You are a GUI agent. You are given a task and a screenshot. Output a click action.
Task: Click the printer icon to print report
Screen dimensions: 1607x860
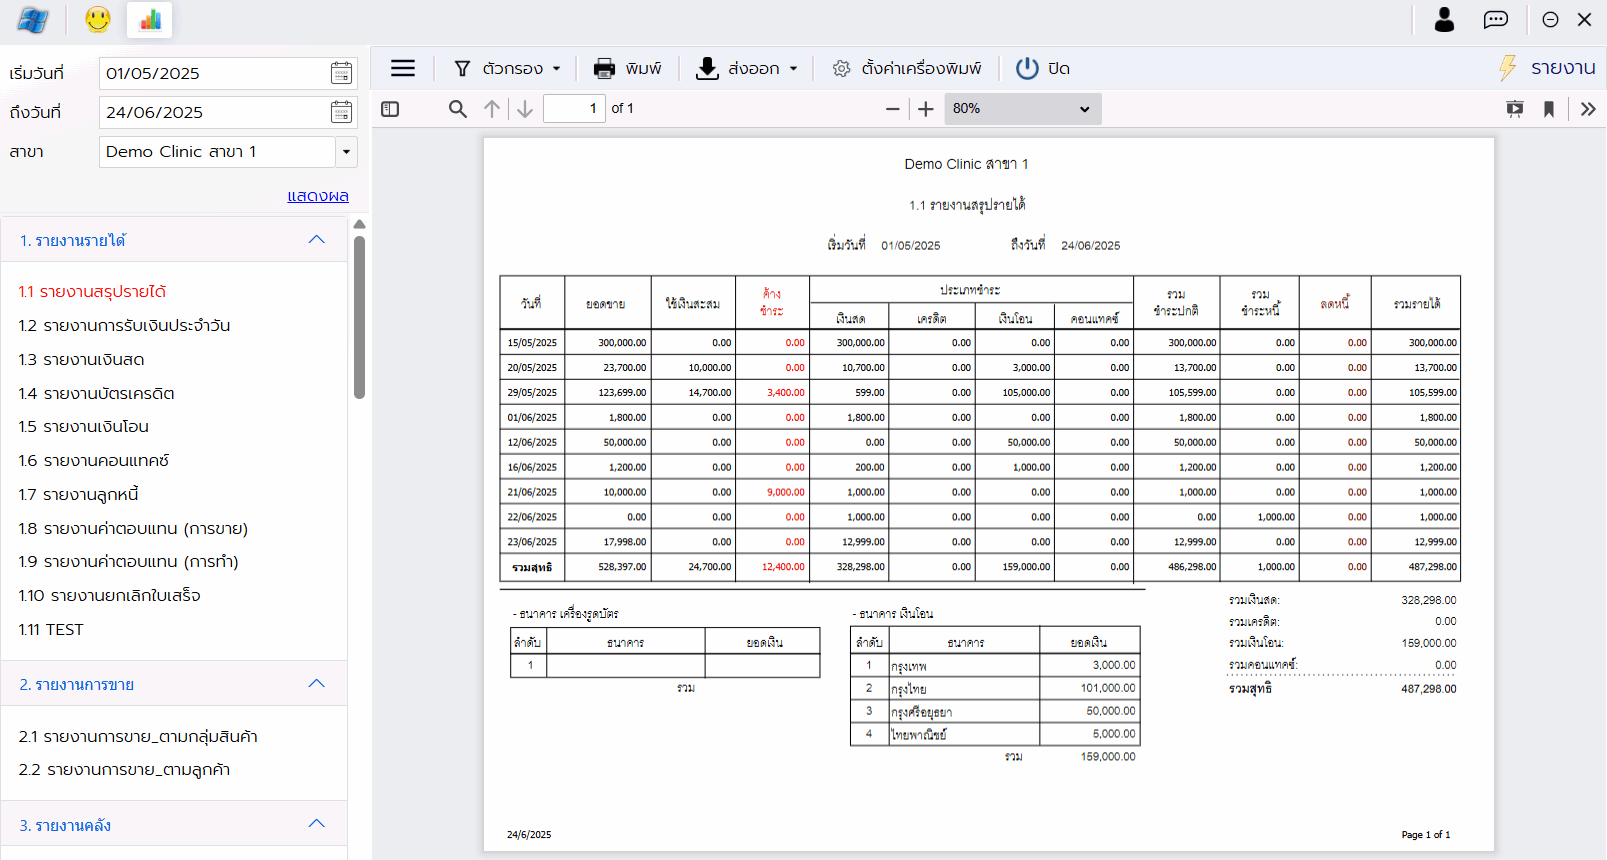[x=604, y=68]
